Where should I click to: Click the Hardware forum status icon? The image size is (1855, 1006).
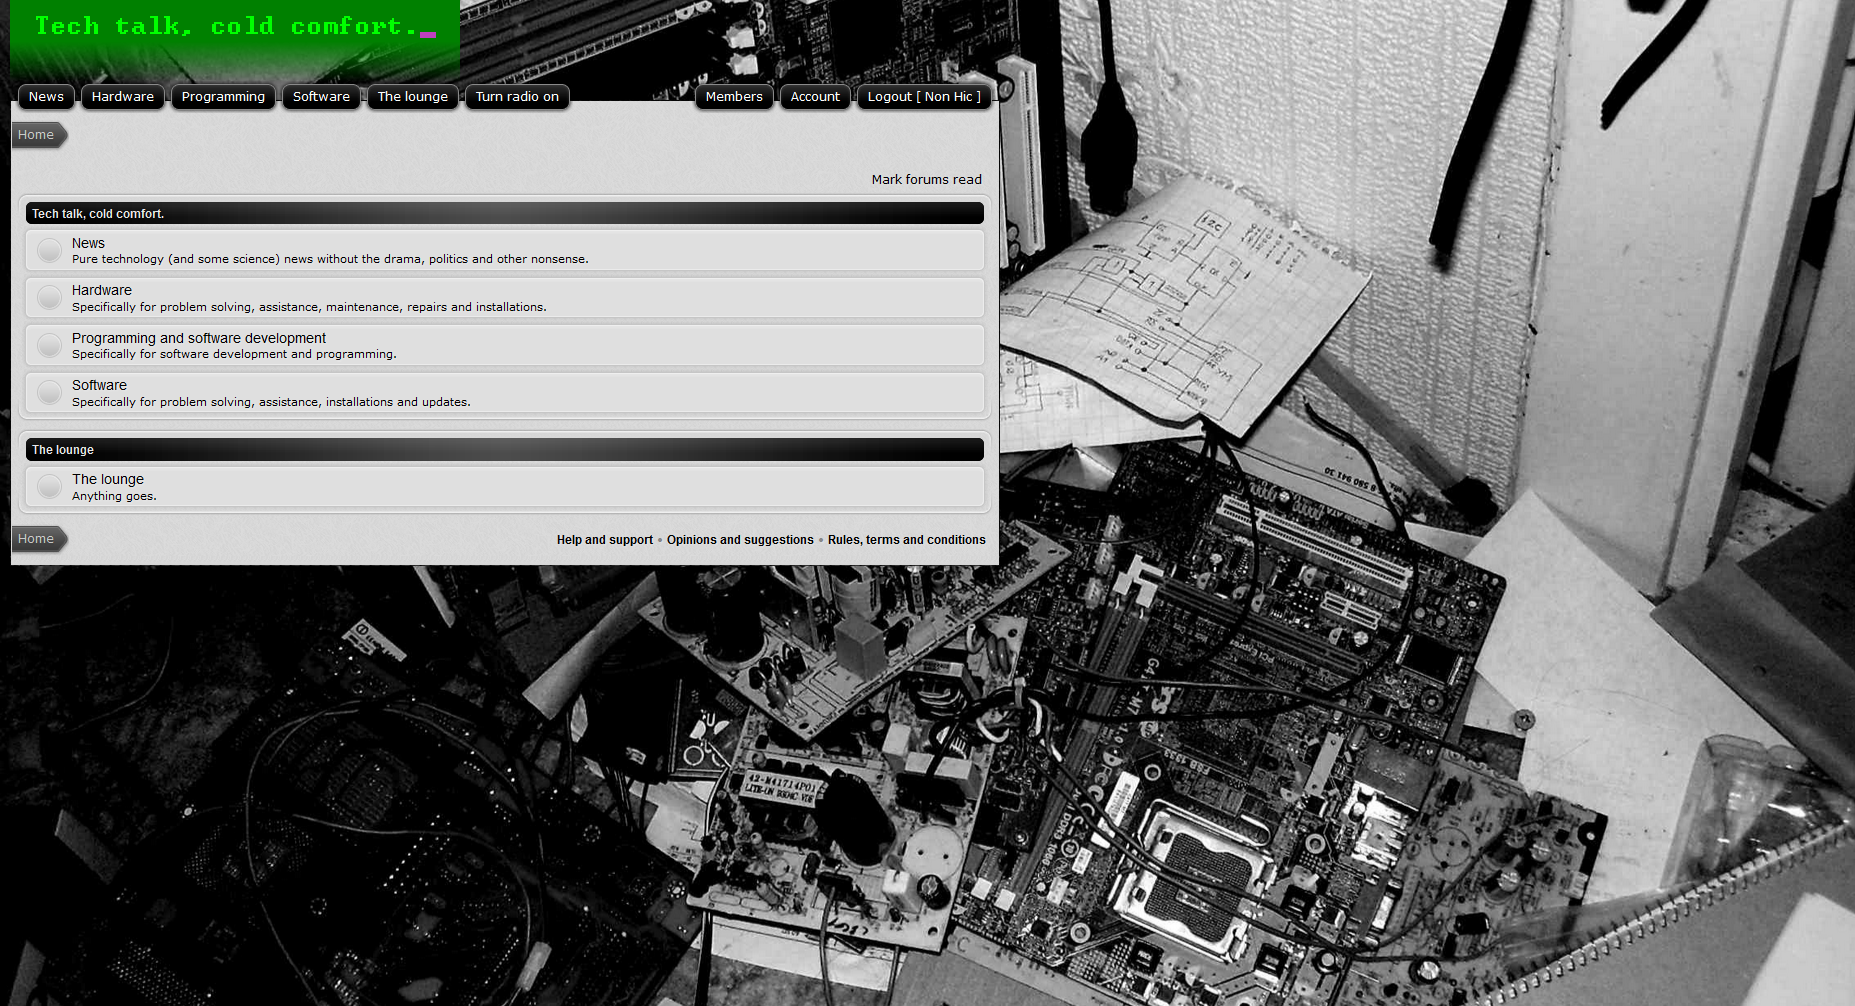coord(49,298)
